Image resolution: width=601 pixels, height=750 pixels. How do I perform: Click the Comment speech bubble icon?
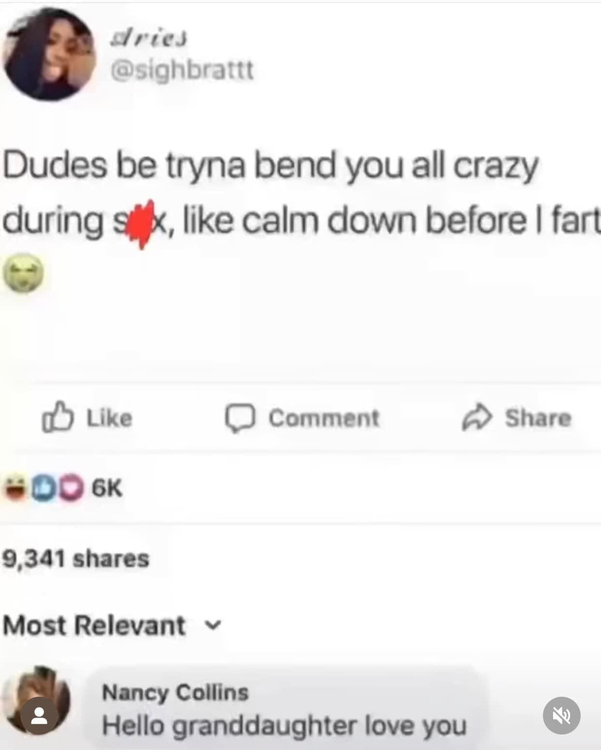click(240, 419)
